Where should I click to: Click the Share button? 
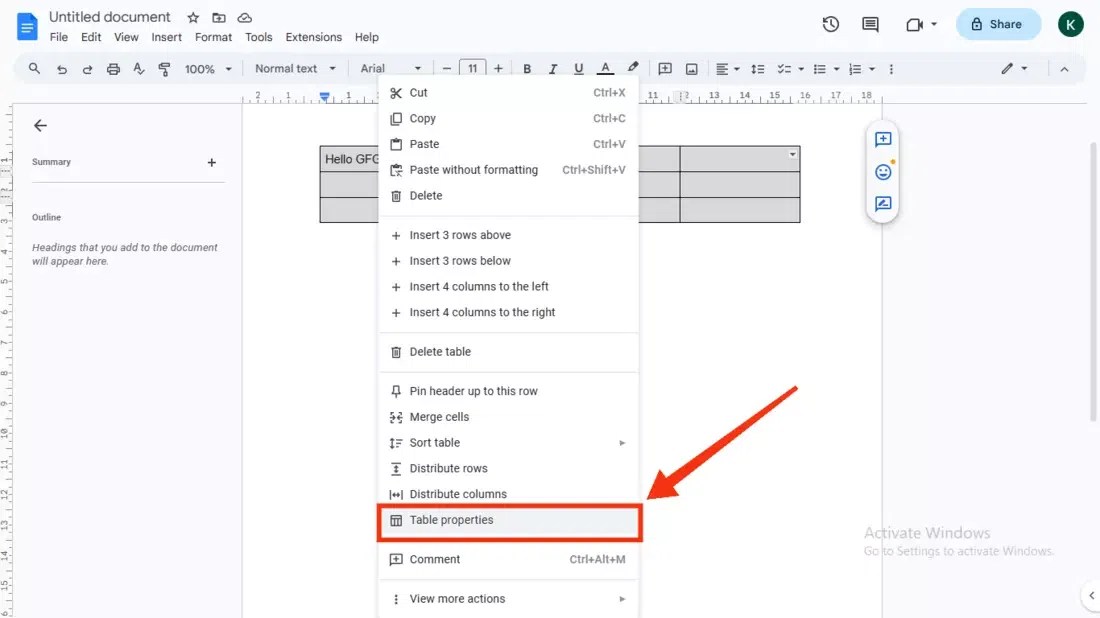tap(998, 24)
